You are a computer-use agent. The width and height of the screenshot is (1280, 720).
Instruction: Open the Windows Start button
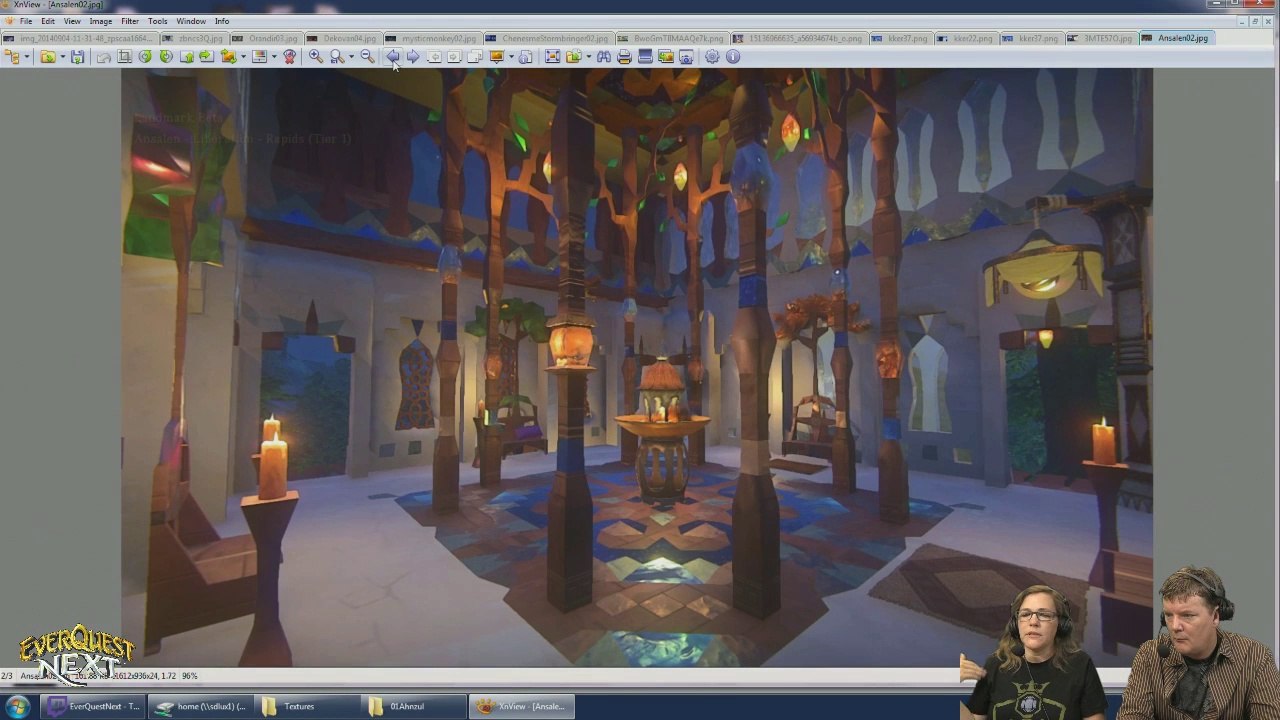coord(18,707)
